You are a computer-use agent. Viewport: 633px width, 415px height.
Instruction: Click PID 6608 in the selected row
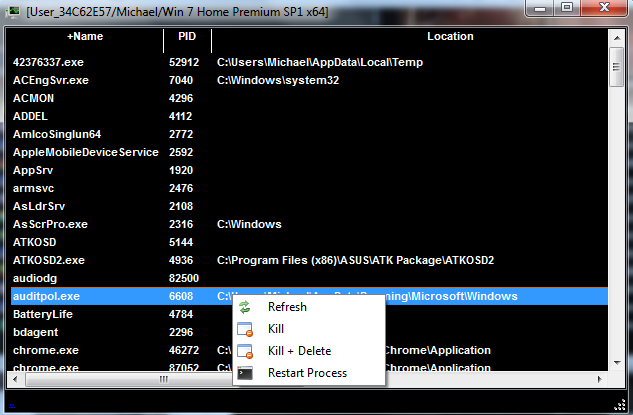click(x=181, y=296)
